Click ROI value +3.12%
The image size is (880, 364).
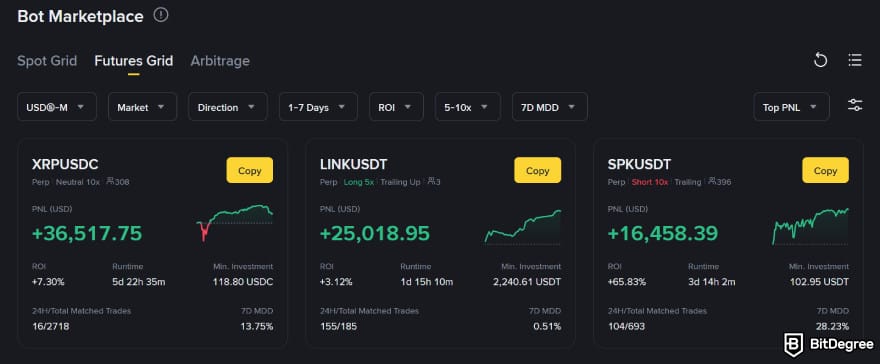point(336,282)
